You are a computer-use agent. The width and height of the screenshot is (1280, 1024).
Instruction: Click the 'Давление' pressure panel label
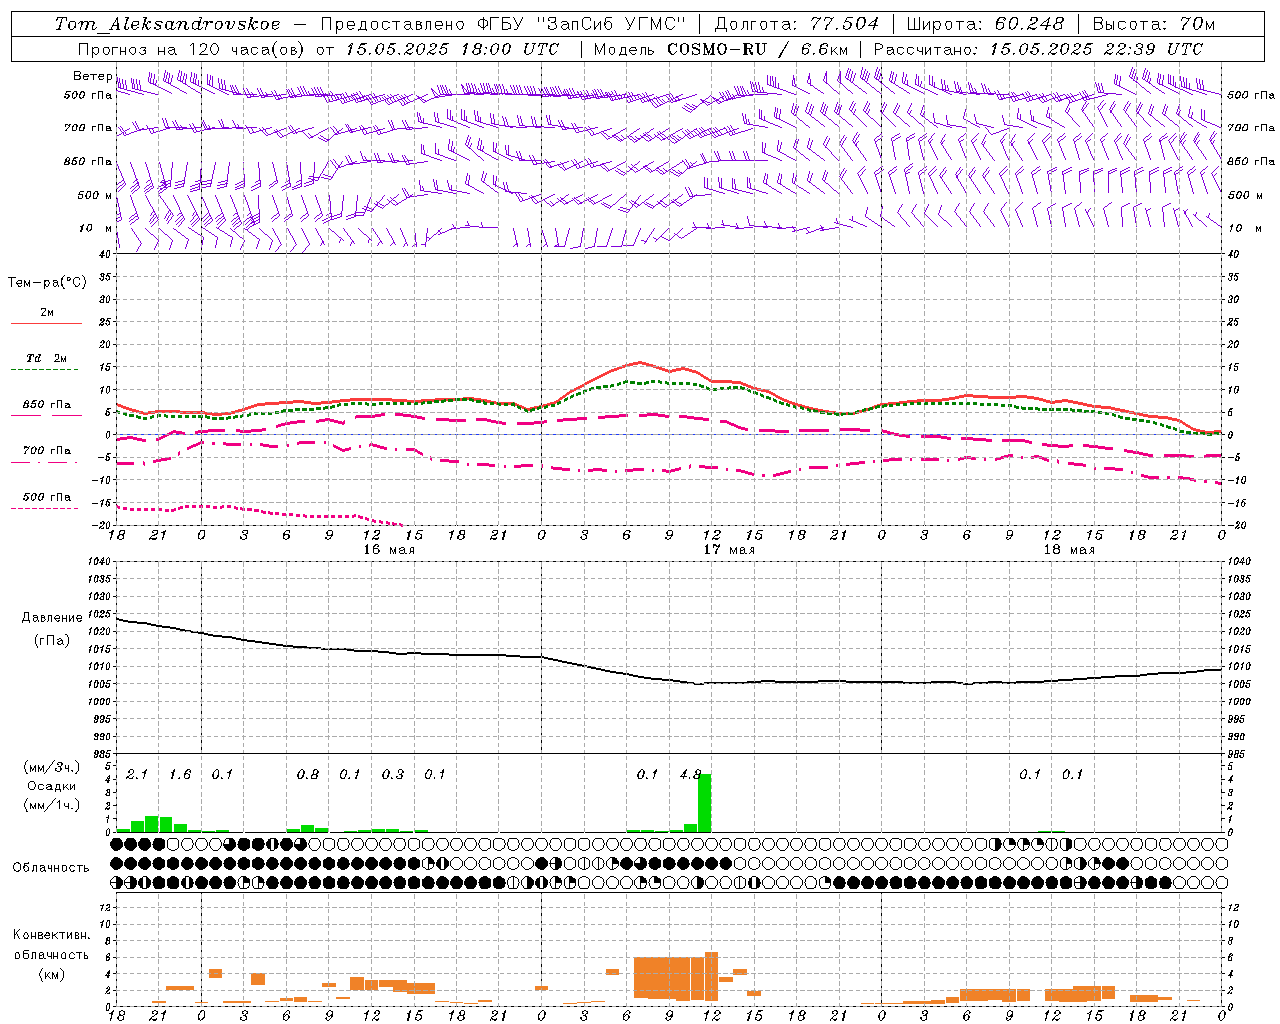pos(52,618)
